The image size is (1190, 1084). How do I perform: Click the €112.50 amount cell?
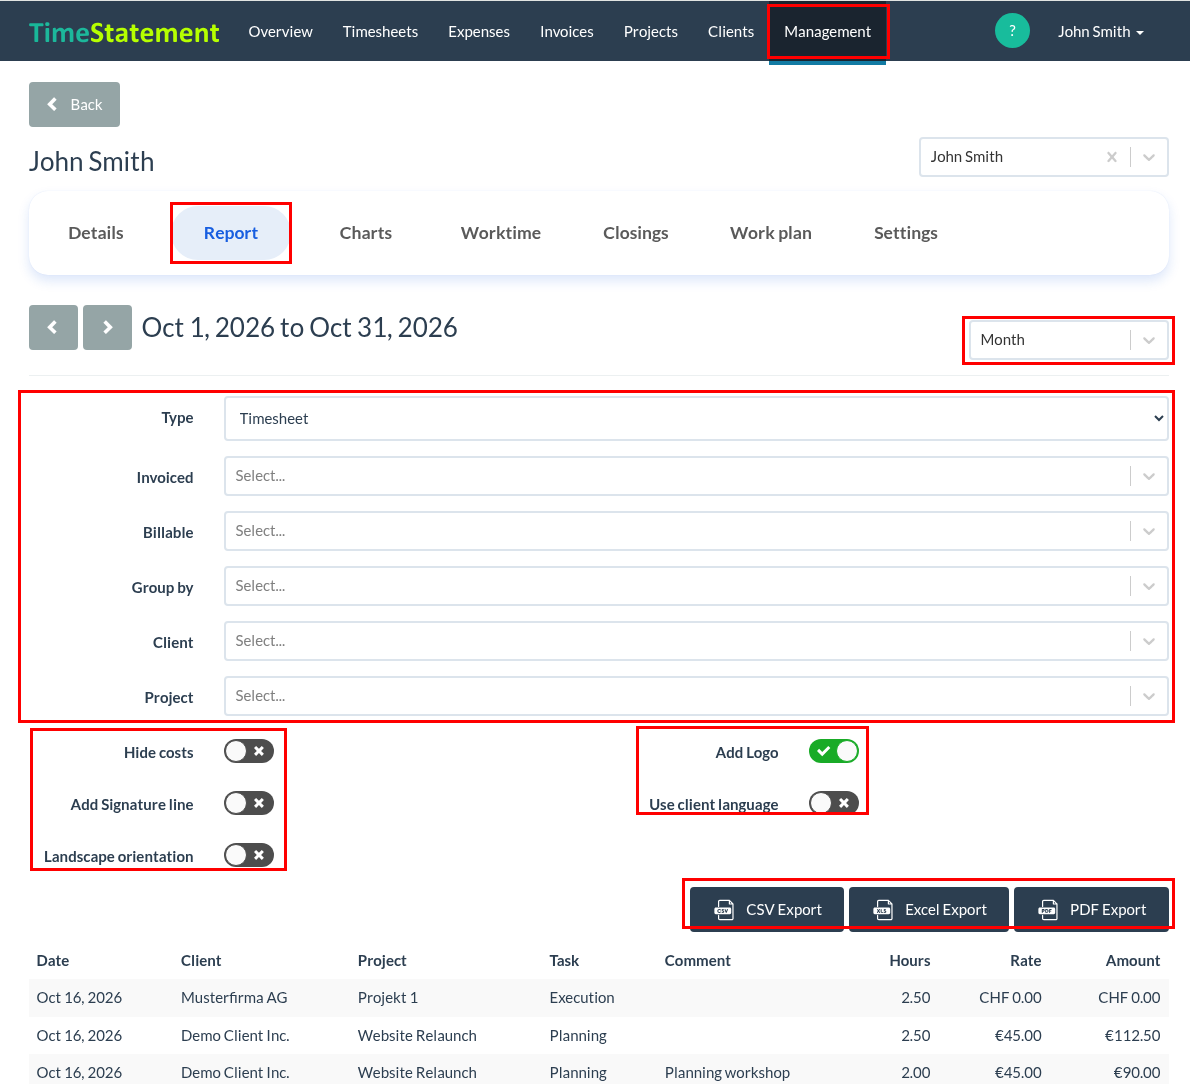[1132, 1035]
